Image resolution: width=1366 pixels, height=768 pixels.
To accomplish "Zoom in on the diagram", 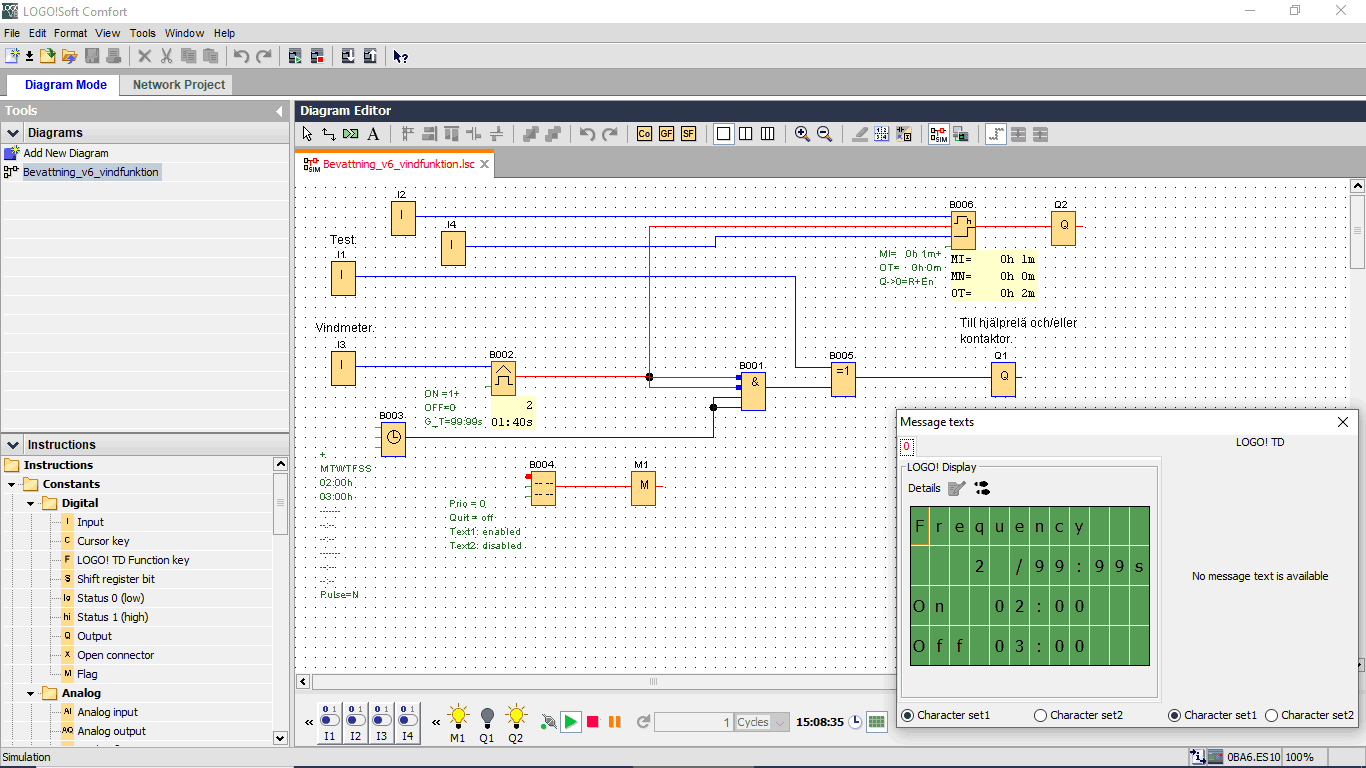I will pyautogui.click(x=802, y=134).
